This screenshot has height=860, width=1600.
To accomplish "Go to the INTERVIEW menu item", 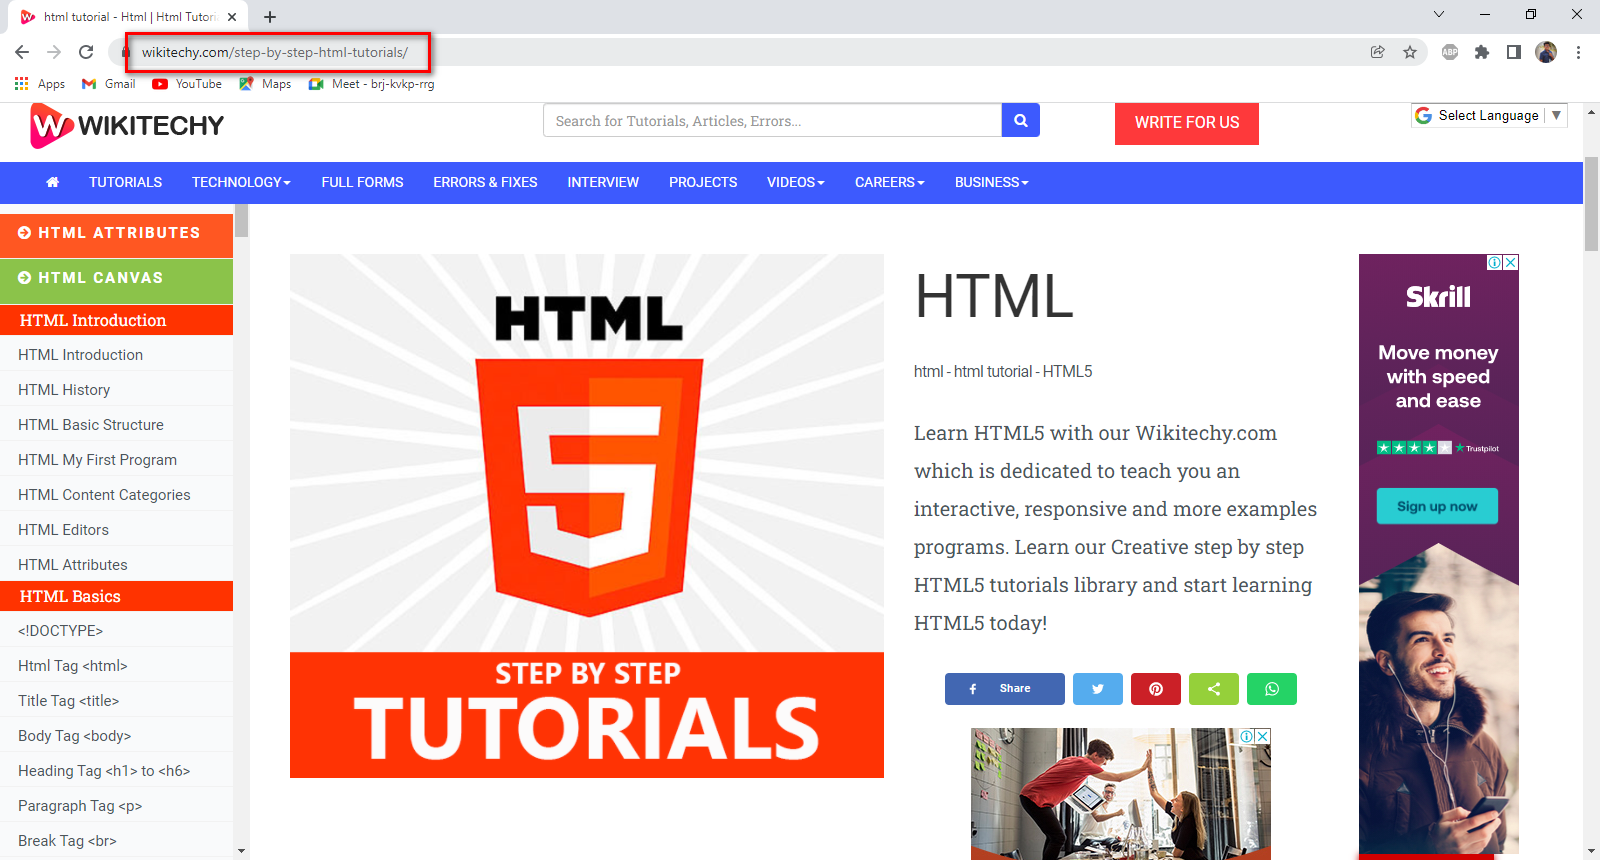I will [x=602, y=182].
